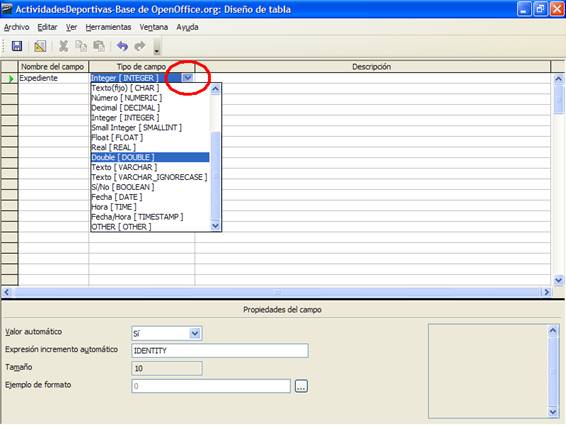
Task: Click the Copy icon in toolbar
Action: pos(81,46)
